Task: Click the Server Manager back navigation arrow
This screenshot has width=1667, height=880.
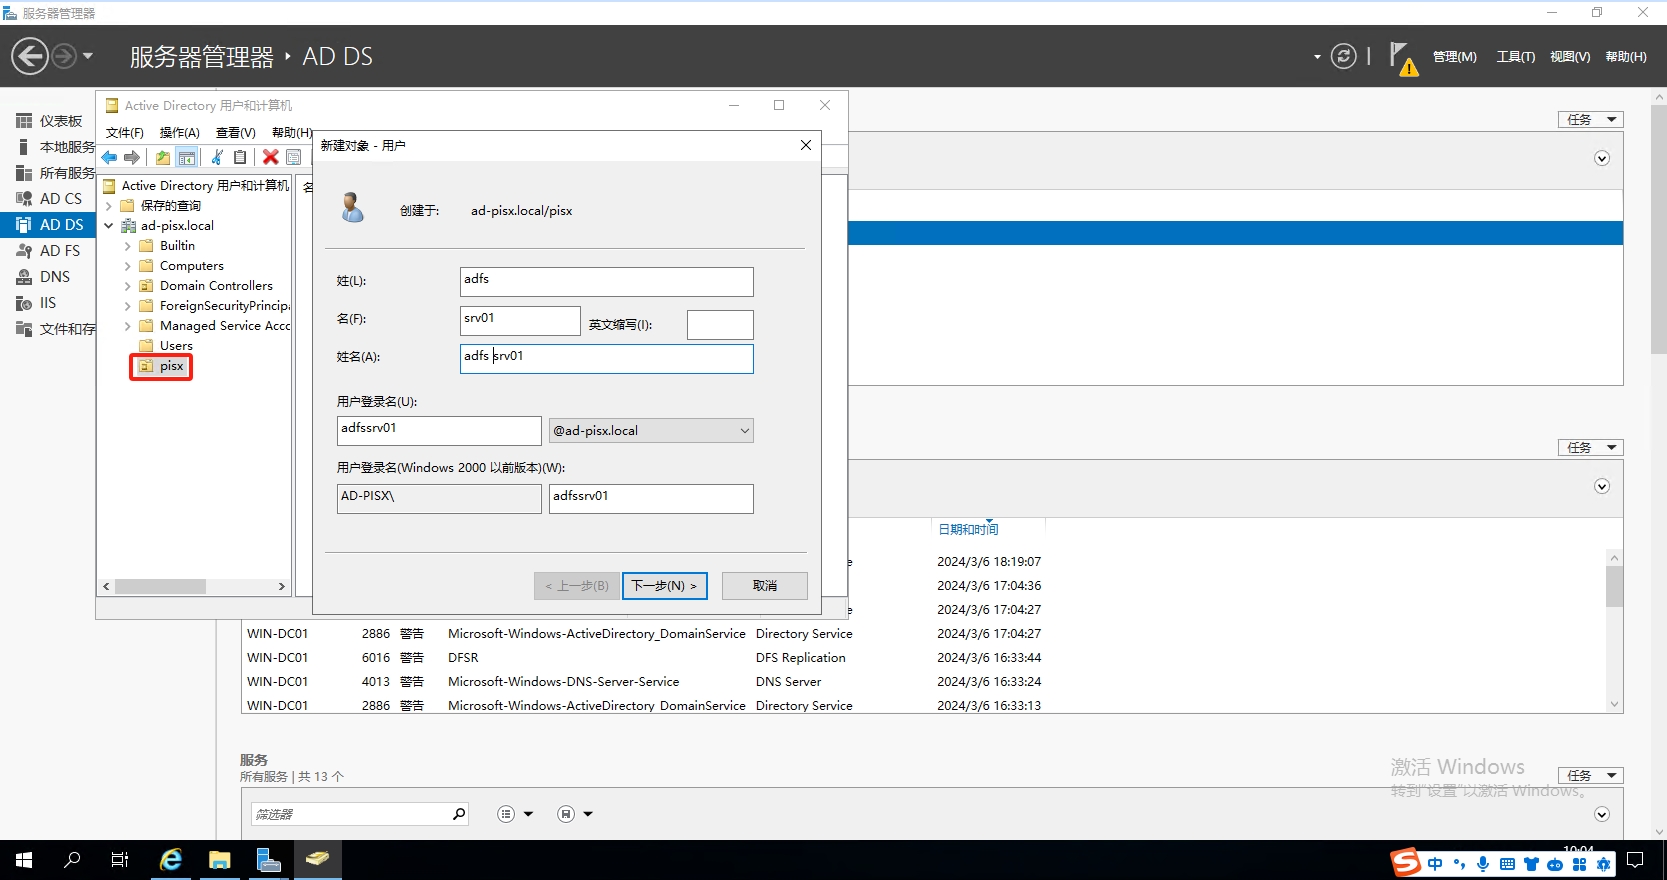Action: pyautogui.click(x=30, y=56)
